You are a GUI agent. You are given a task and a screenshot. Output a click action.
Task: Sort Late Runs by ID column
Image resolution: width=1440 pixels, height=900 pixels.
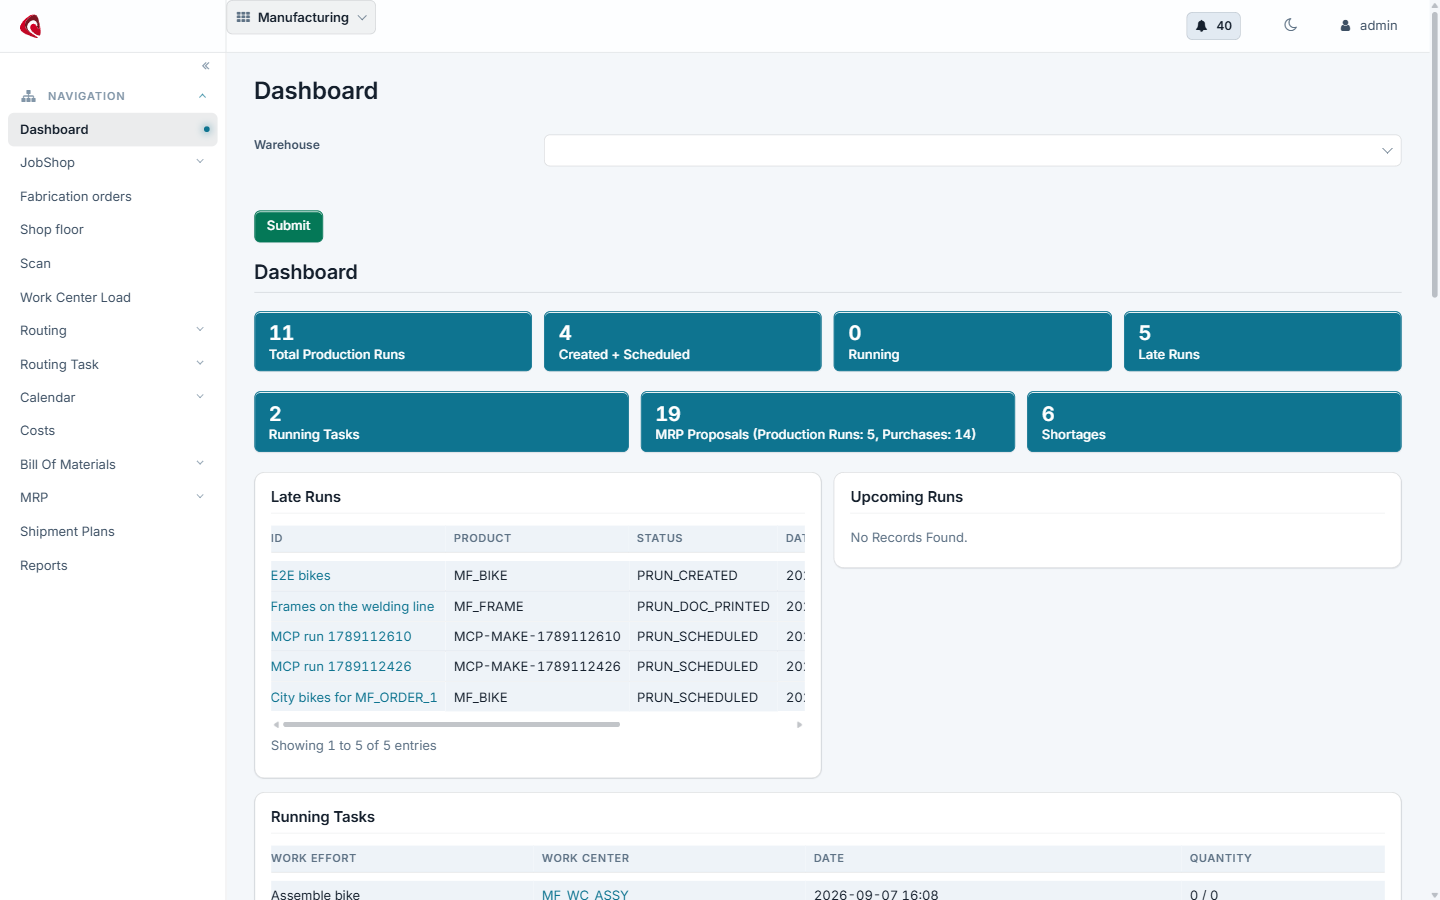tap(277, 539)
